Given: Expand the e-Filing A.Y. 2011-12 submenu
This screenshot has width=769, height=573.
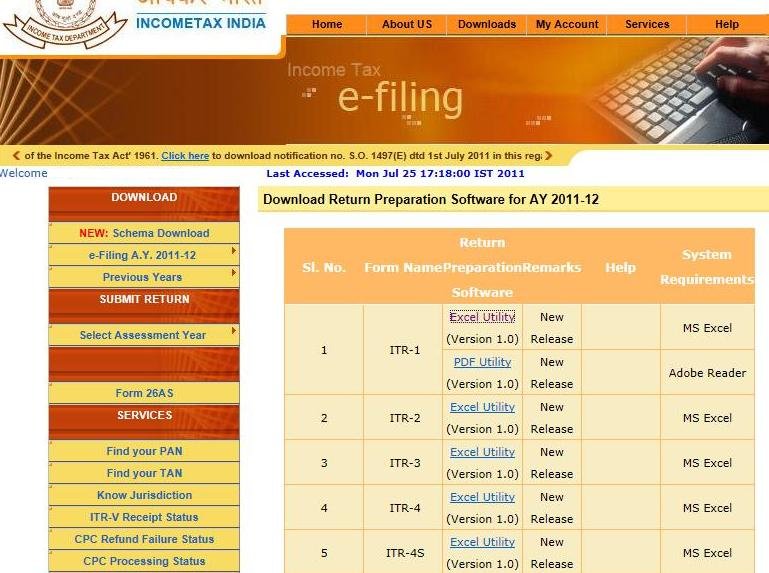Looking at the screenshot, I should pos(144,255).
